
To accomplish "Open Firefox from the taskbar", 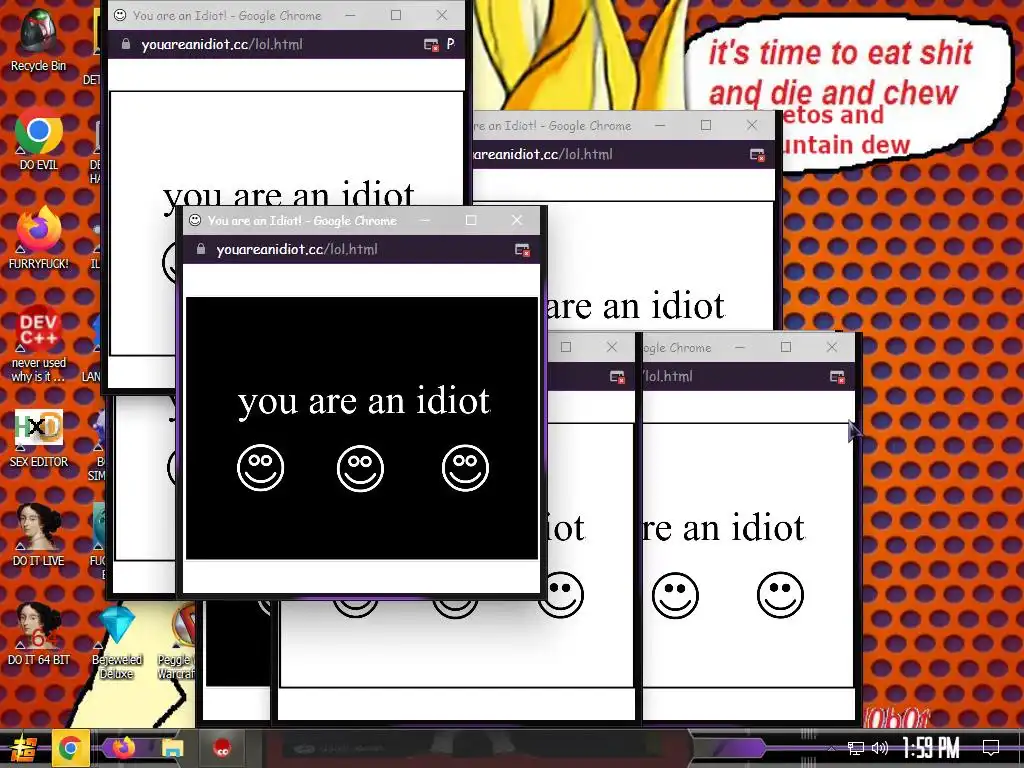I will pos(123,748).
